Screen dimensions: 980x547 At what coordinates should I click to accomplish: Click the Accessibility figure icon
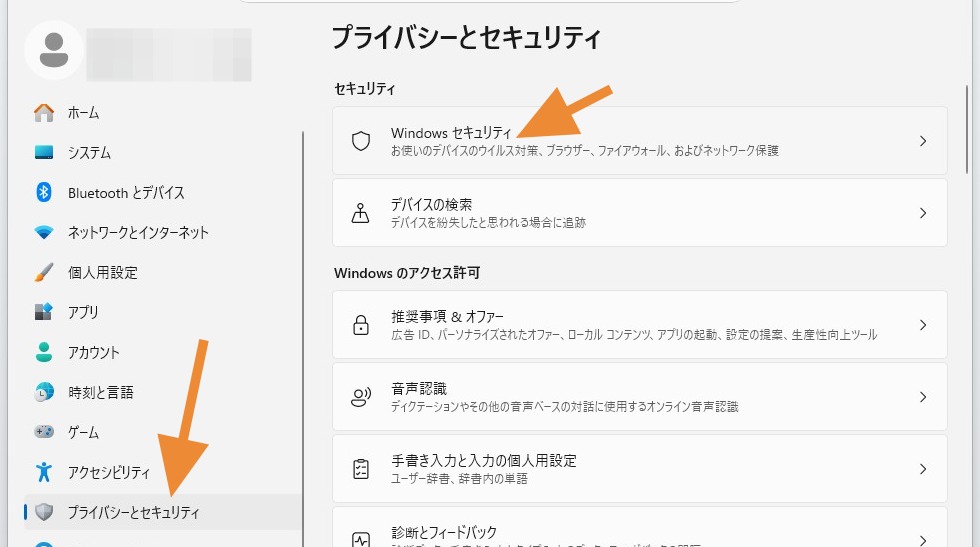(44, 472)
